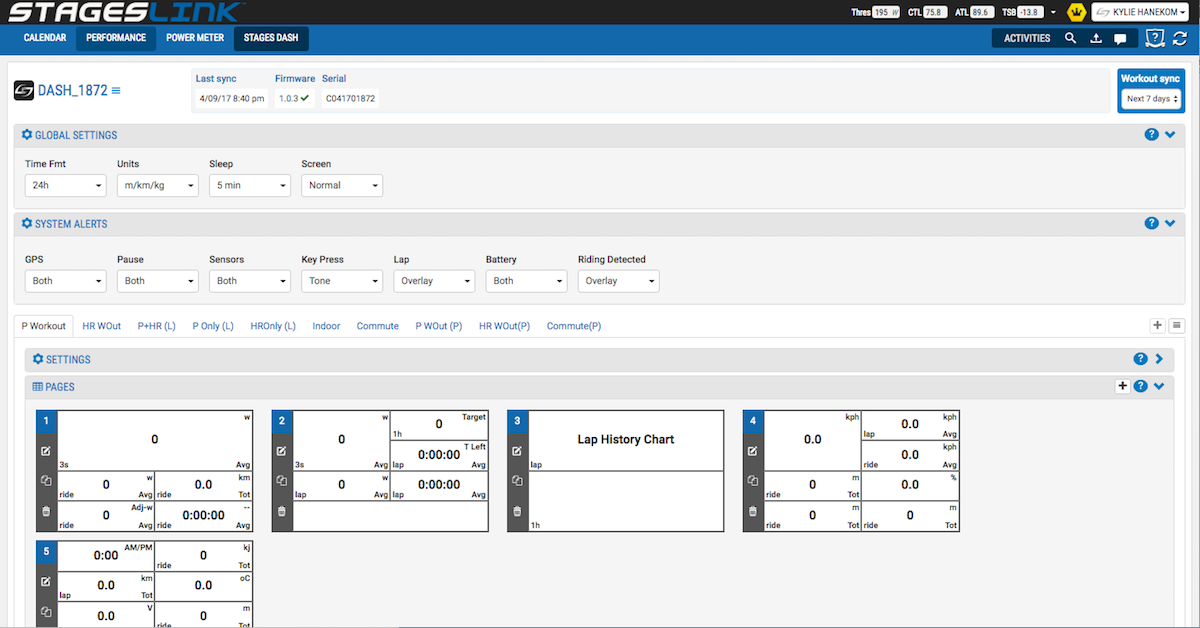The height and width of the screenshot is (628, 1200).
Task: Add a new page with the plus icon in Pages
Action: click(1122, 386)
